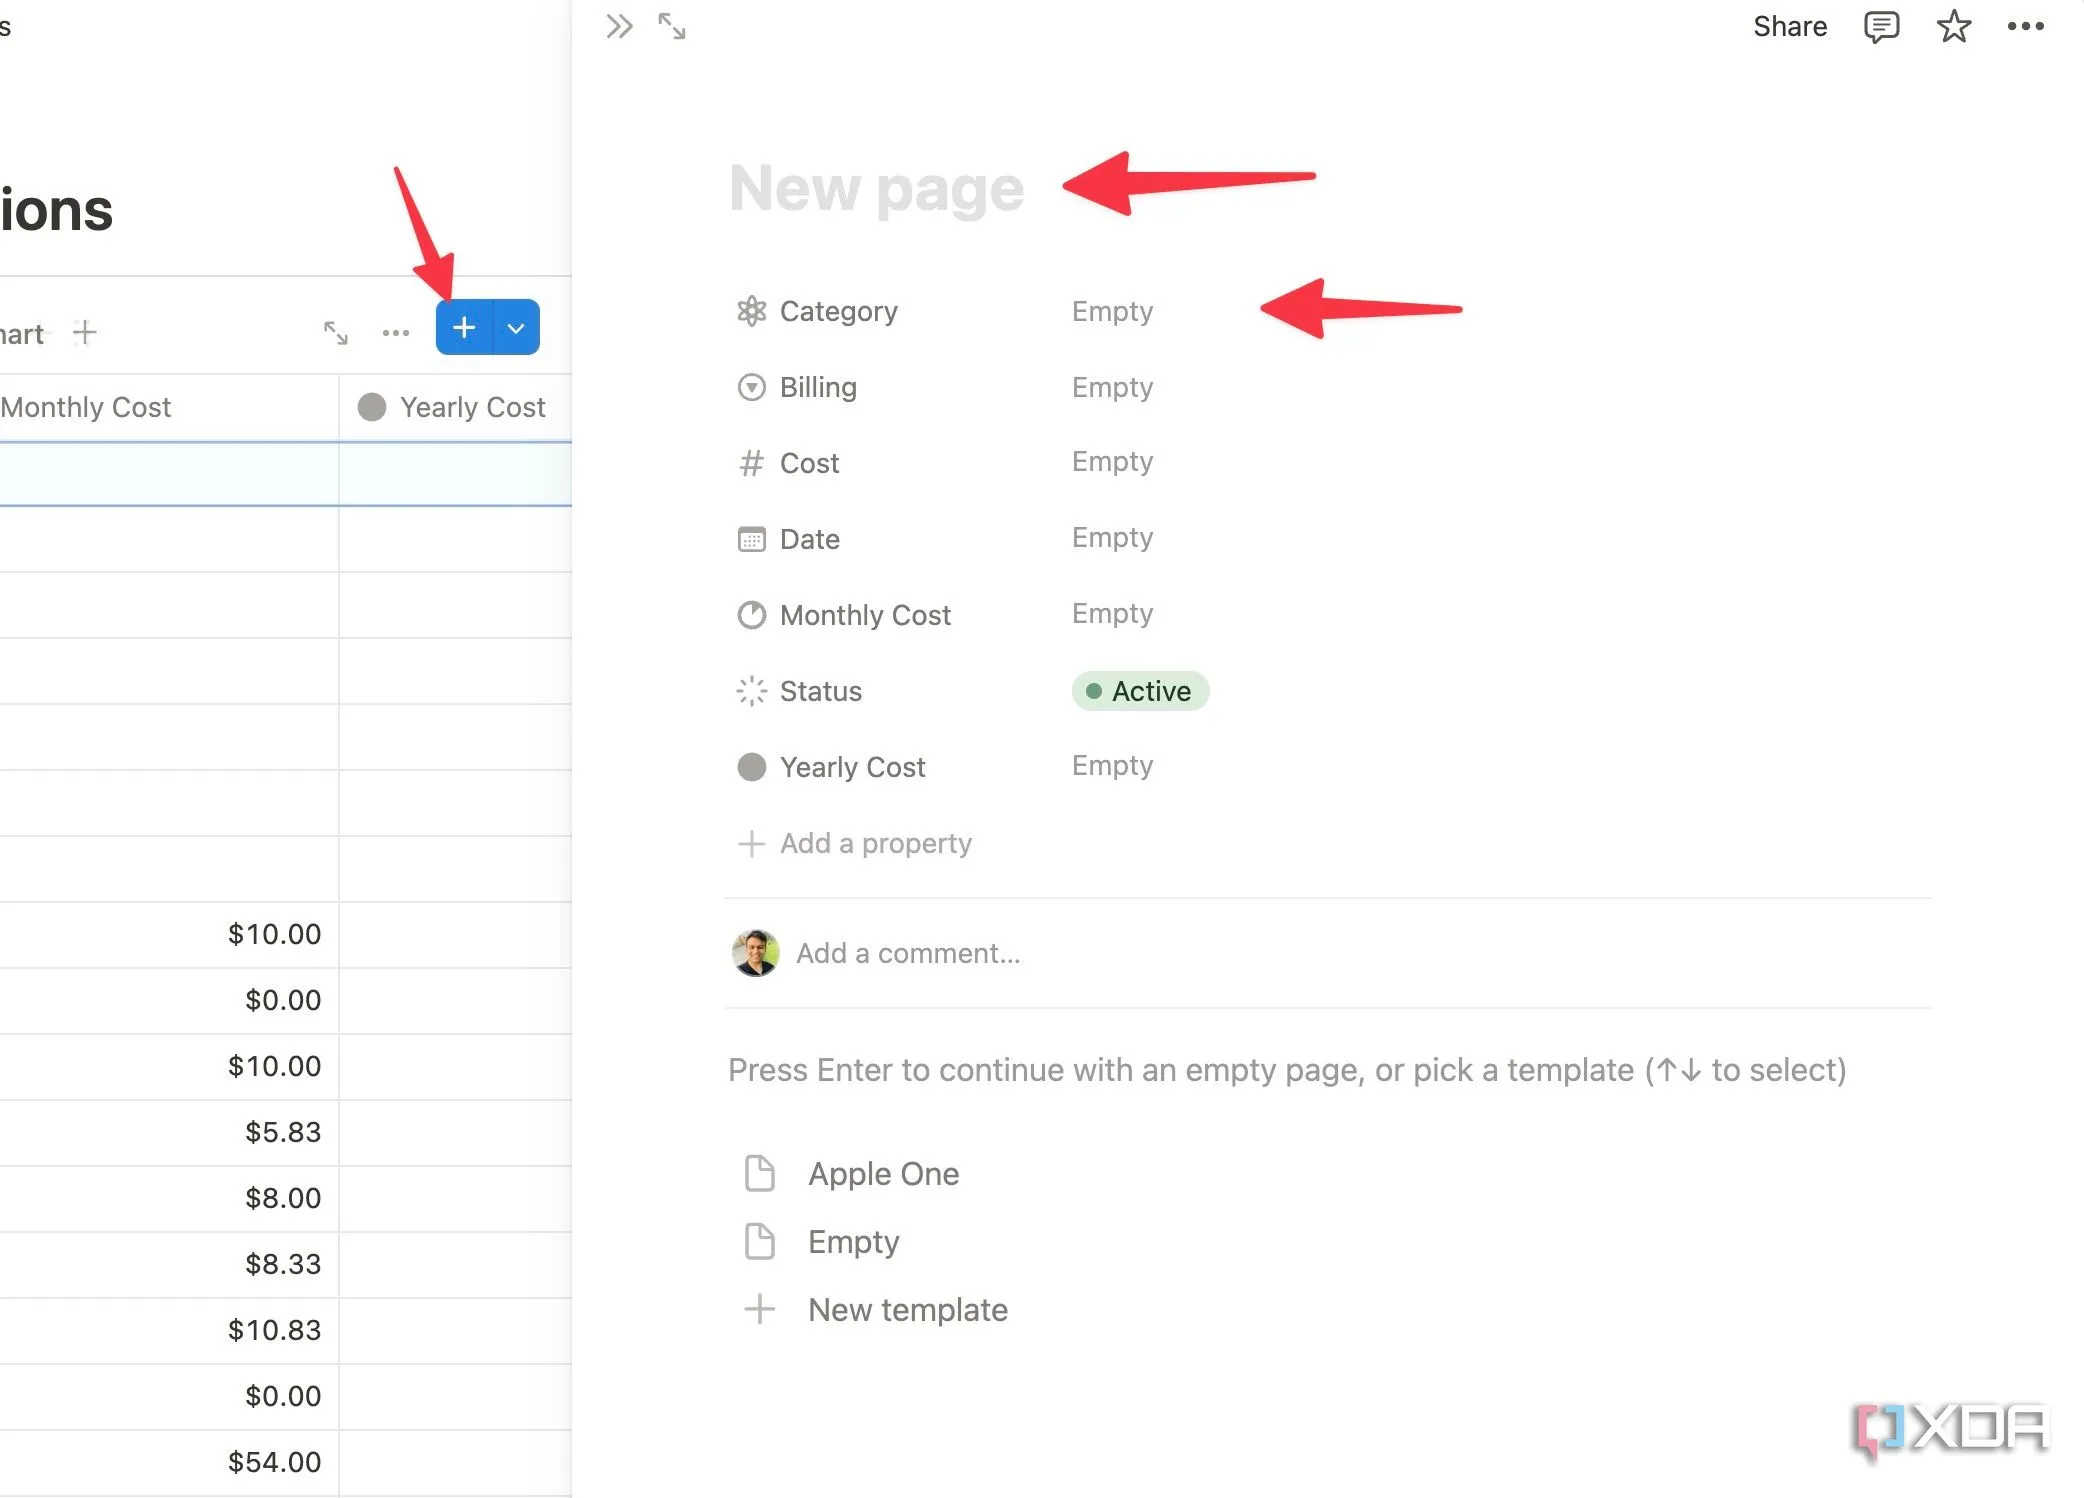Select the Empty template option
2084x1498 pixels.
pyautogui.click(x=853, y=1241)
